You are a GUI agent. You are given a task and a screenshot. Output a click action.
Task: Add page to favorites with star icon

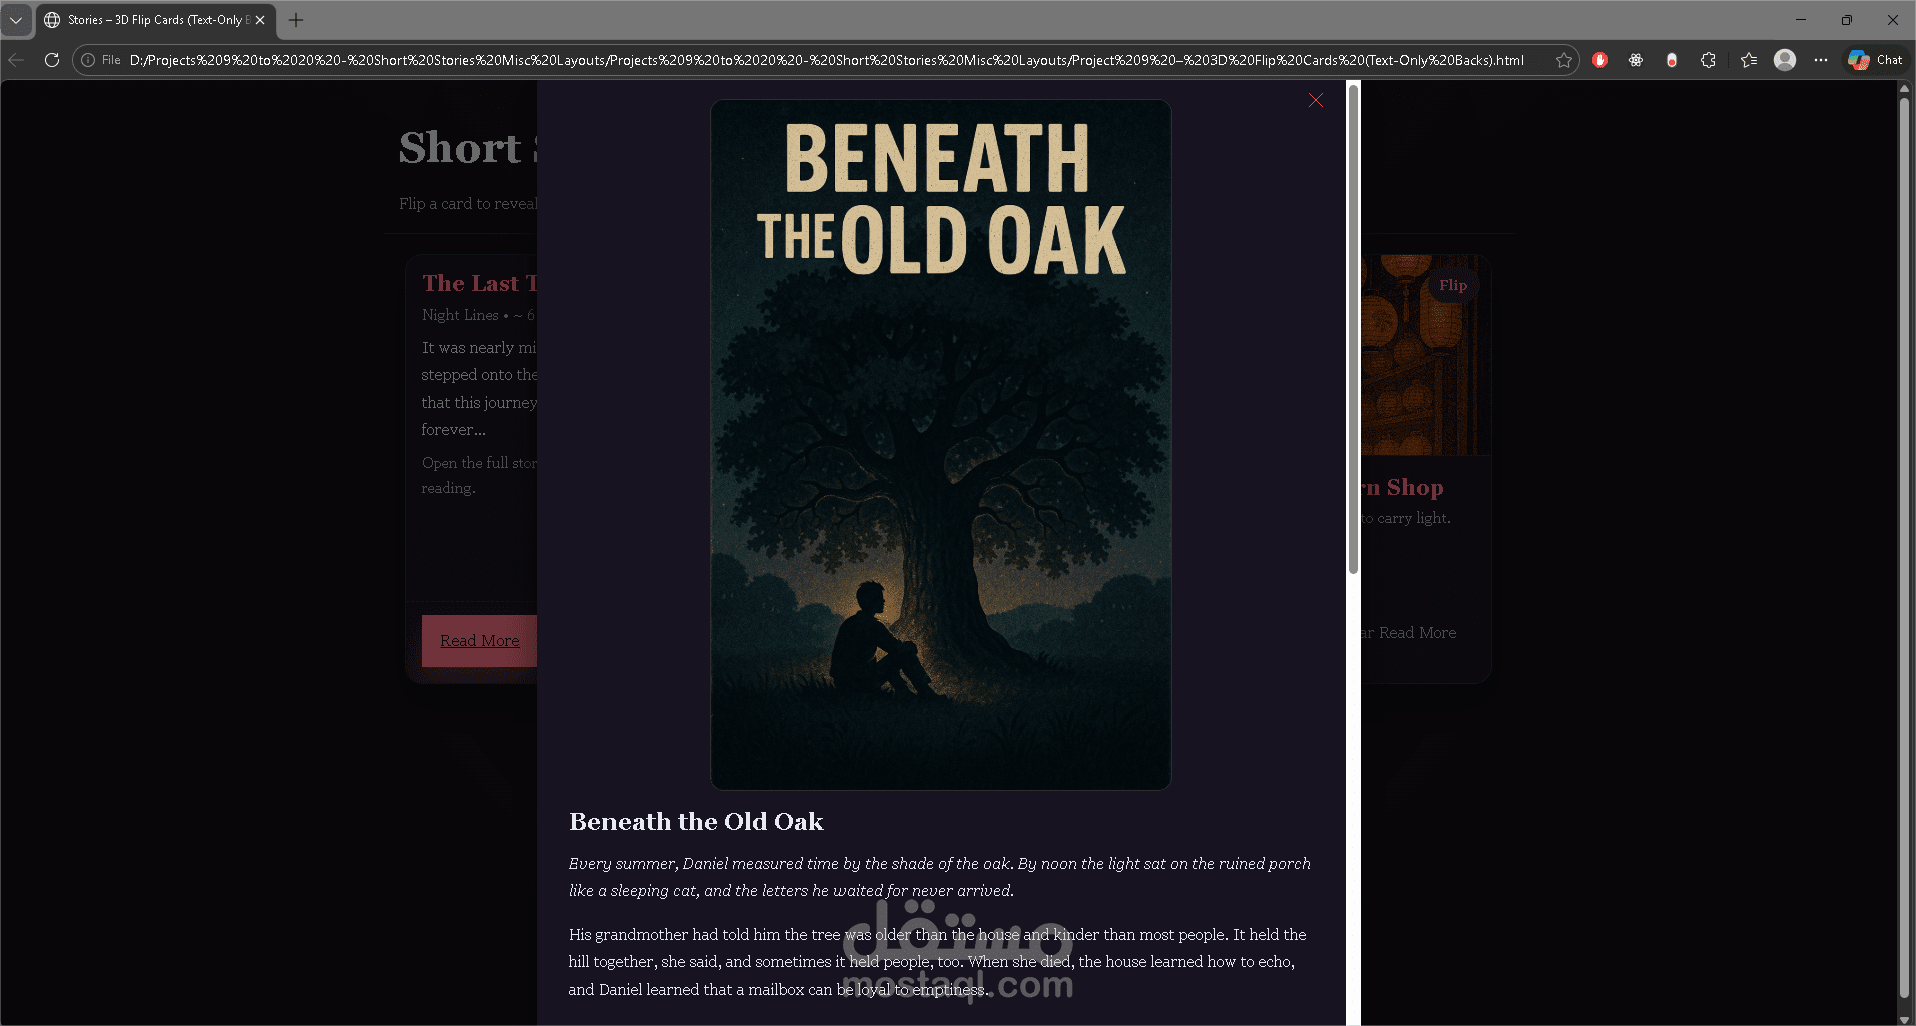1563,60
